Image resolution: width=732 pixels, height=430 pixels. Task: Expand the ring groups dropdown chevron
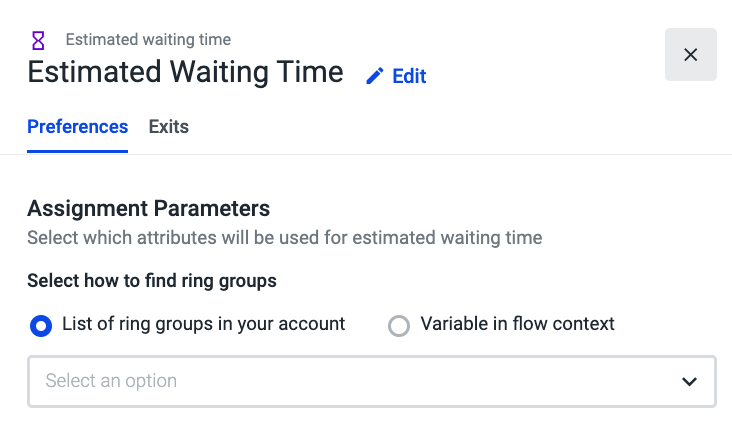coord(689,381)
